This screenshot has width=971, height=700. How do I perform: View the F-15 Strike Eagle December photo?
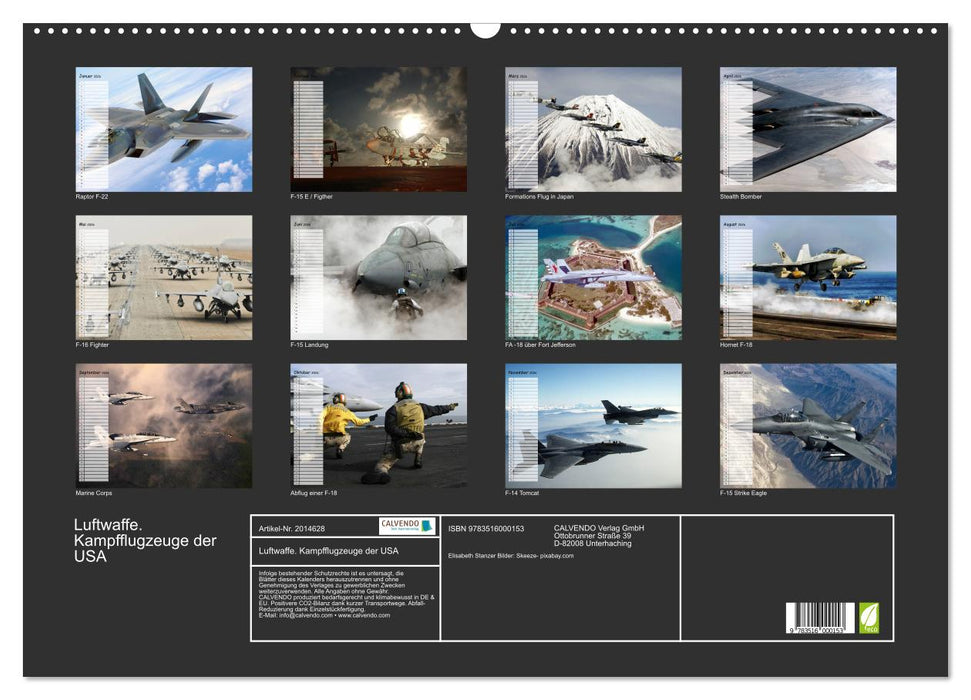pos(810,430)
